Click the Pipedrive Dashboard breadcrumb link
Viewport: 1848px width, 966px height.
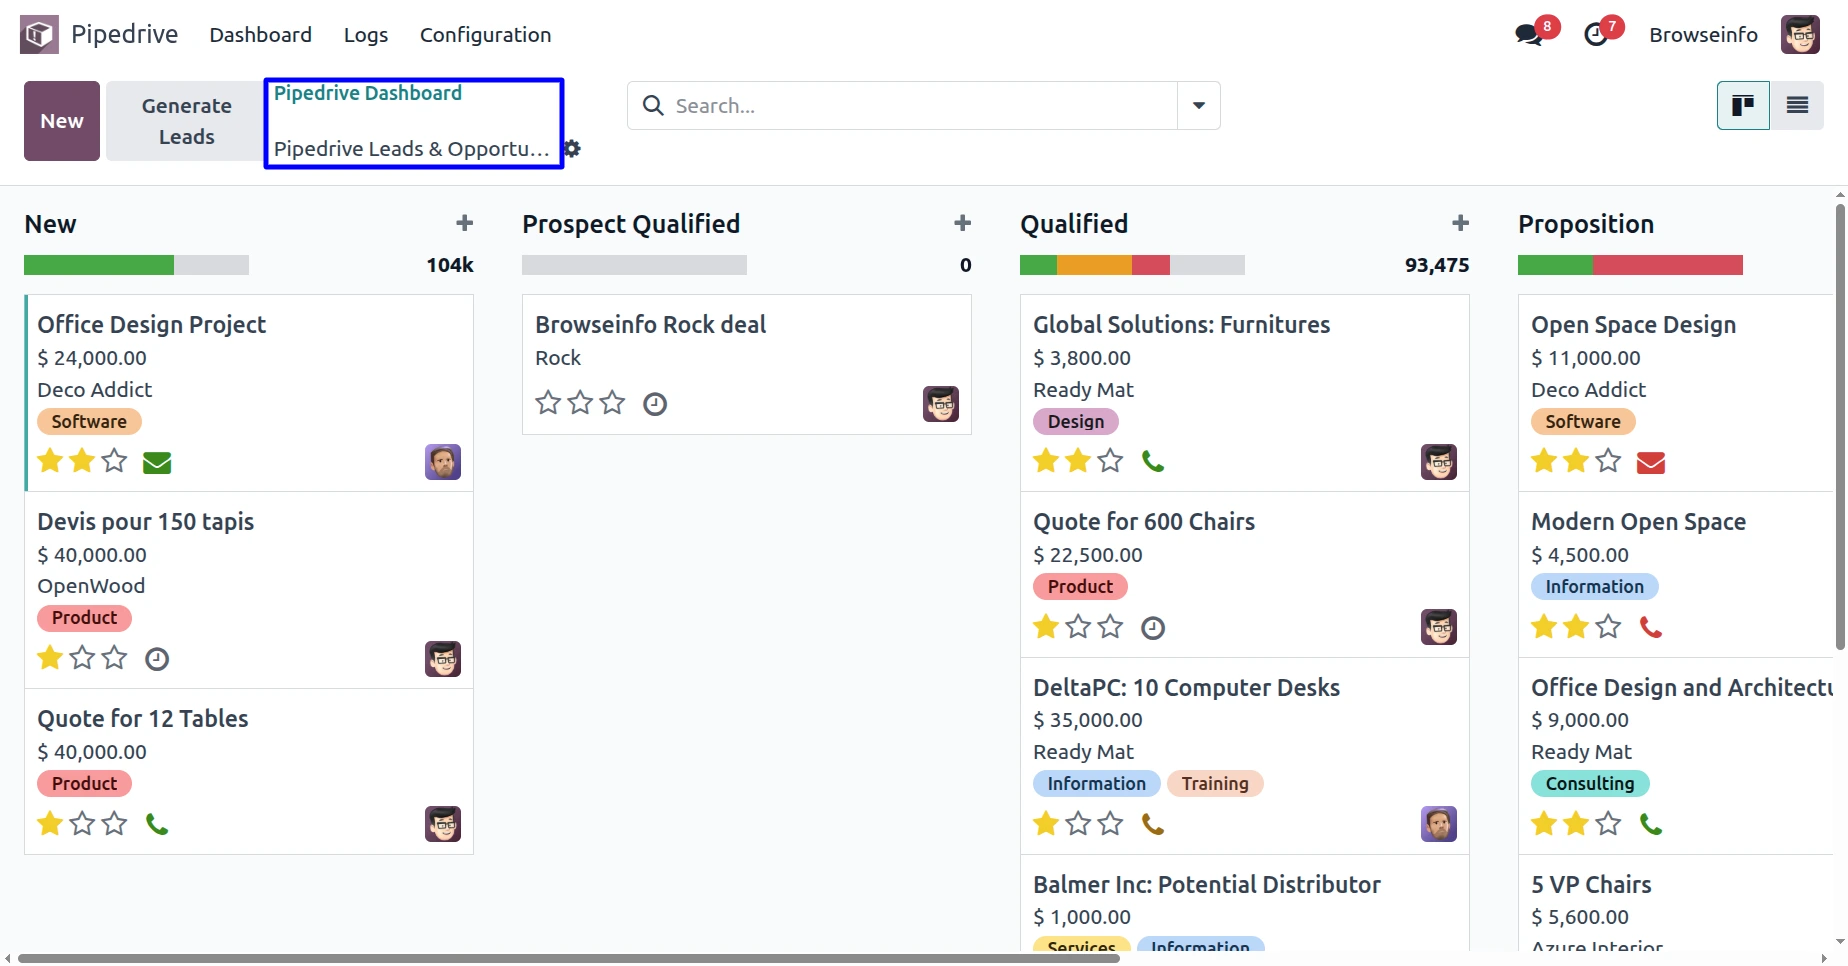coord(368,93)
